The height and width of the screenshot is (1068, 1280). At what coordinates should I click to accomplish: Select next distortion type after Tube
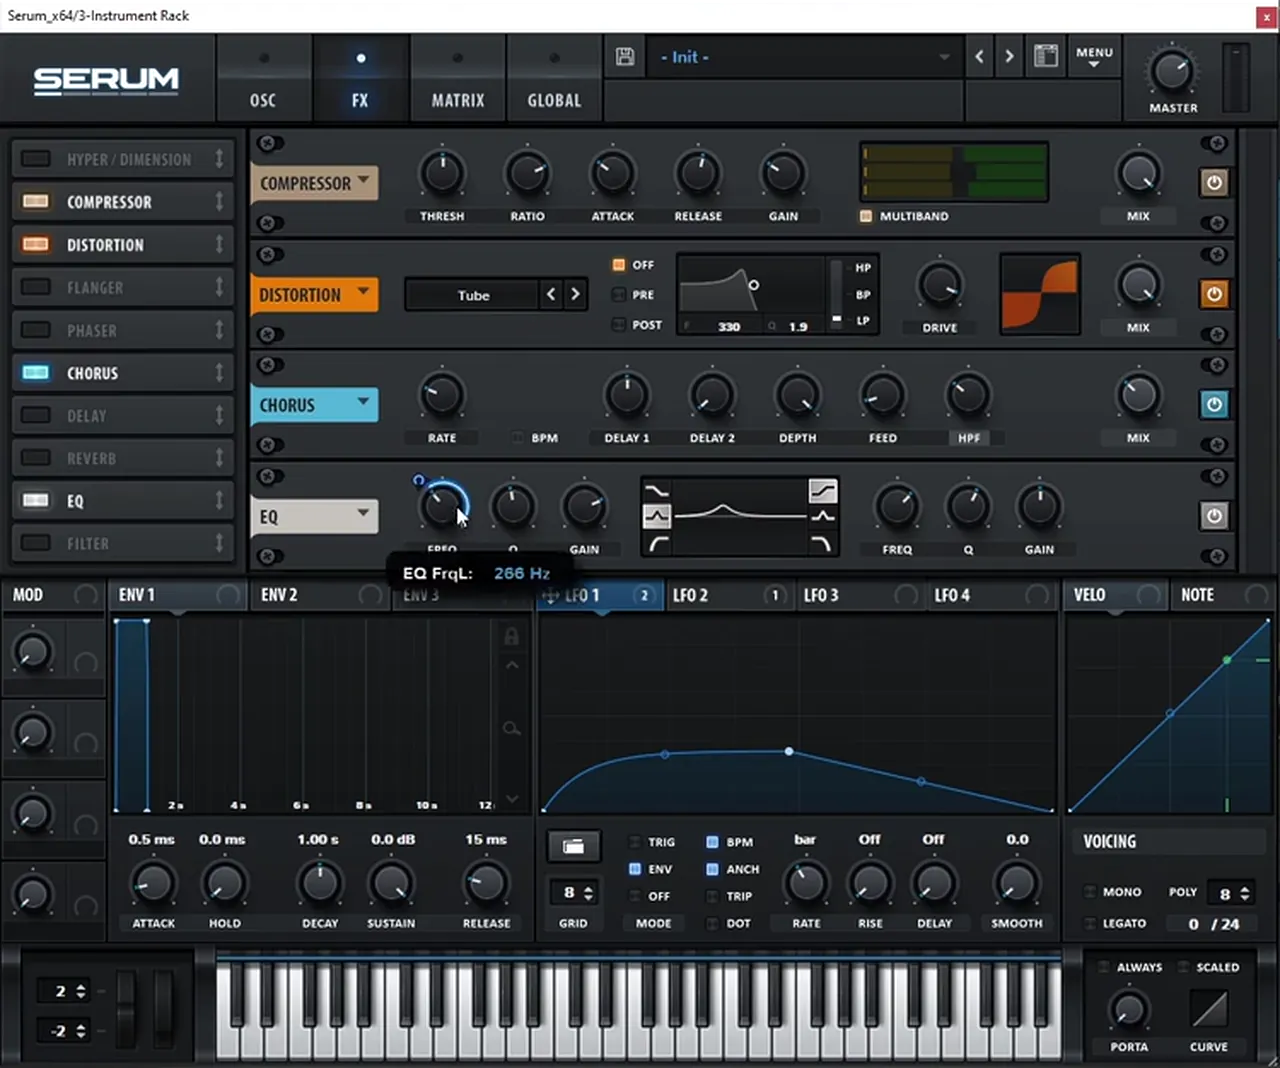click(x=575, y=294)
